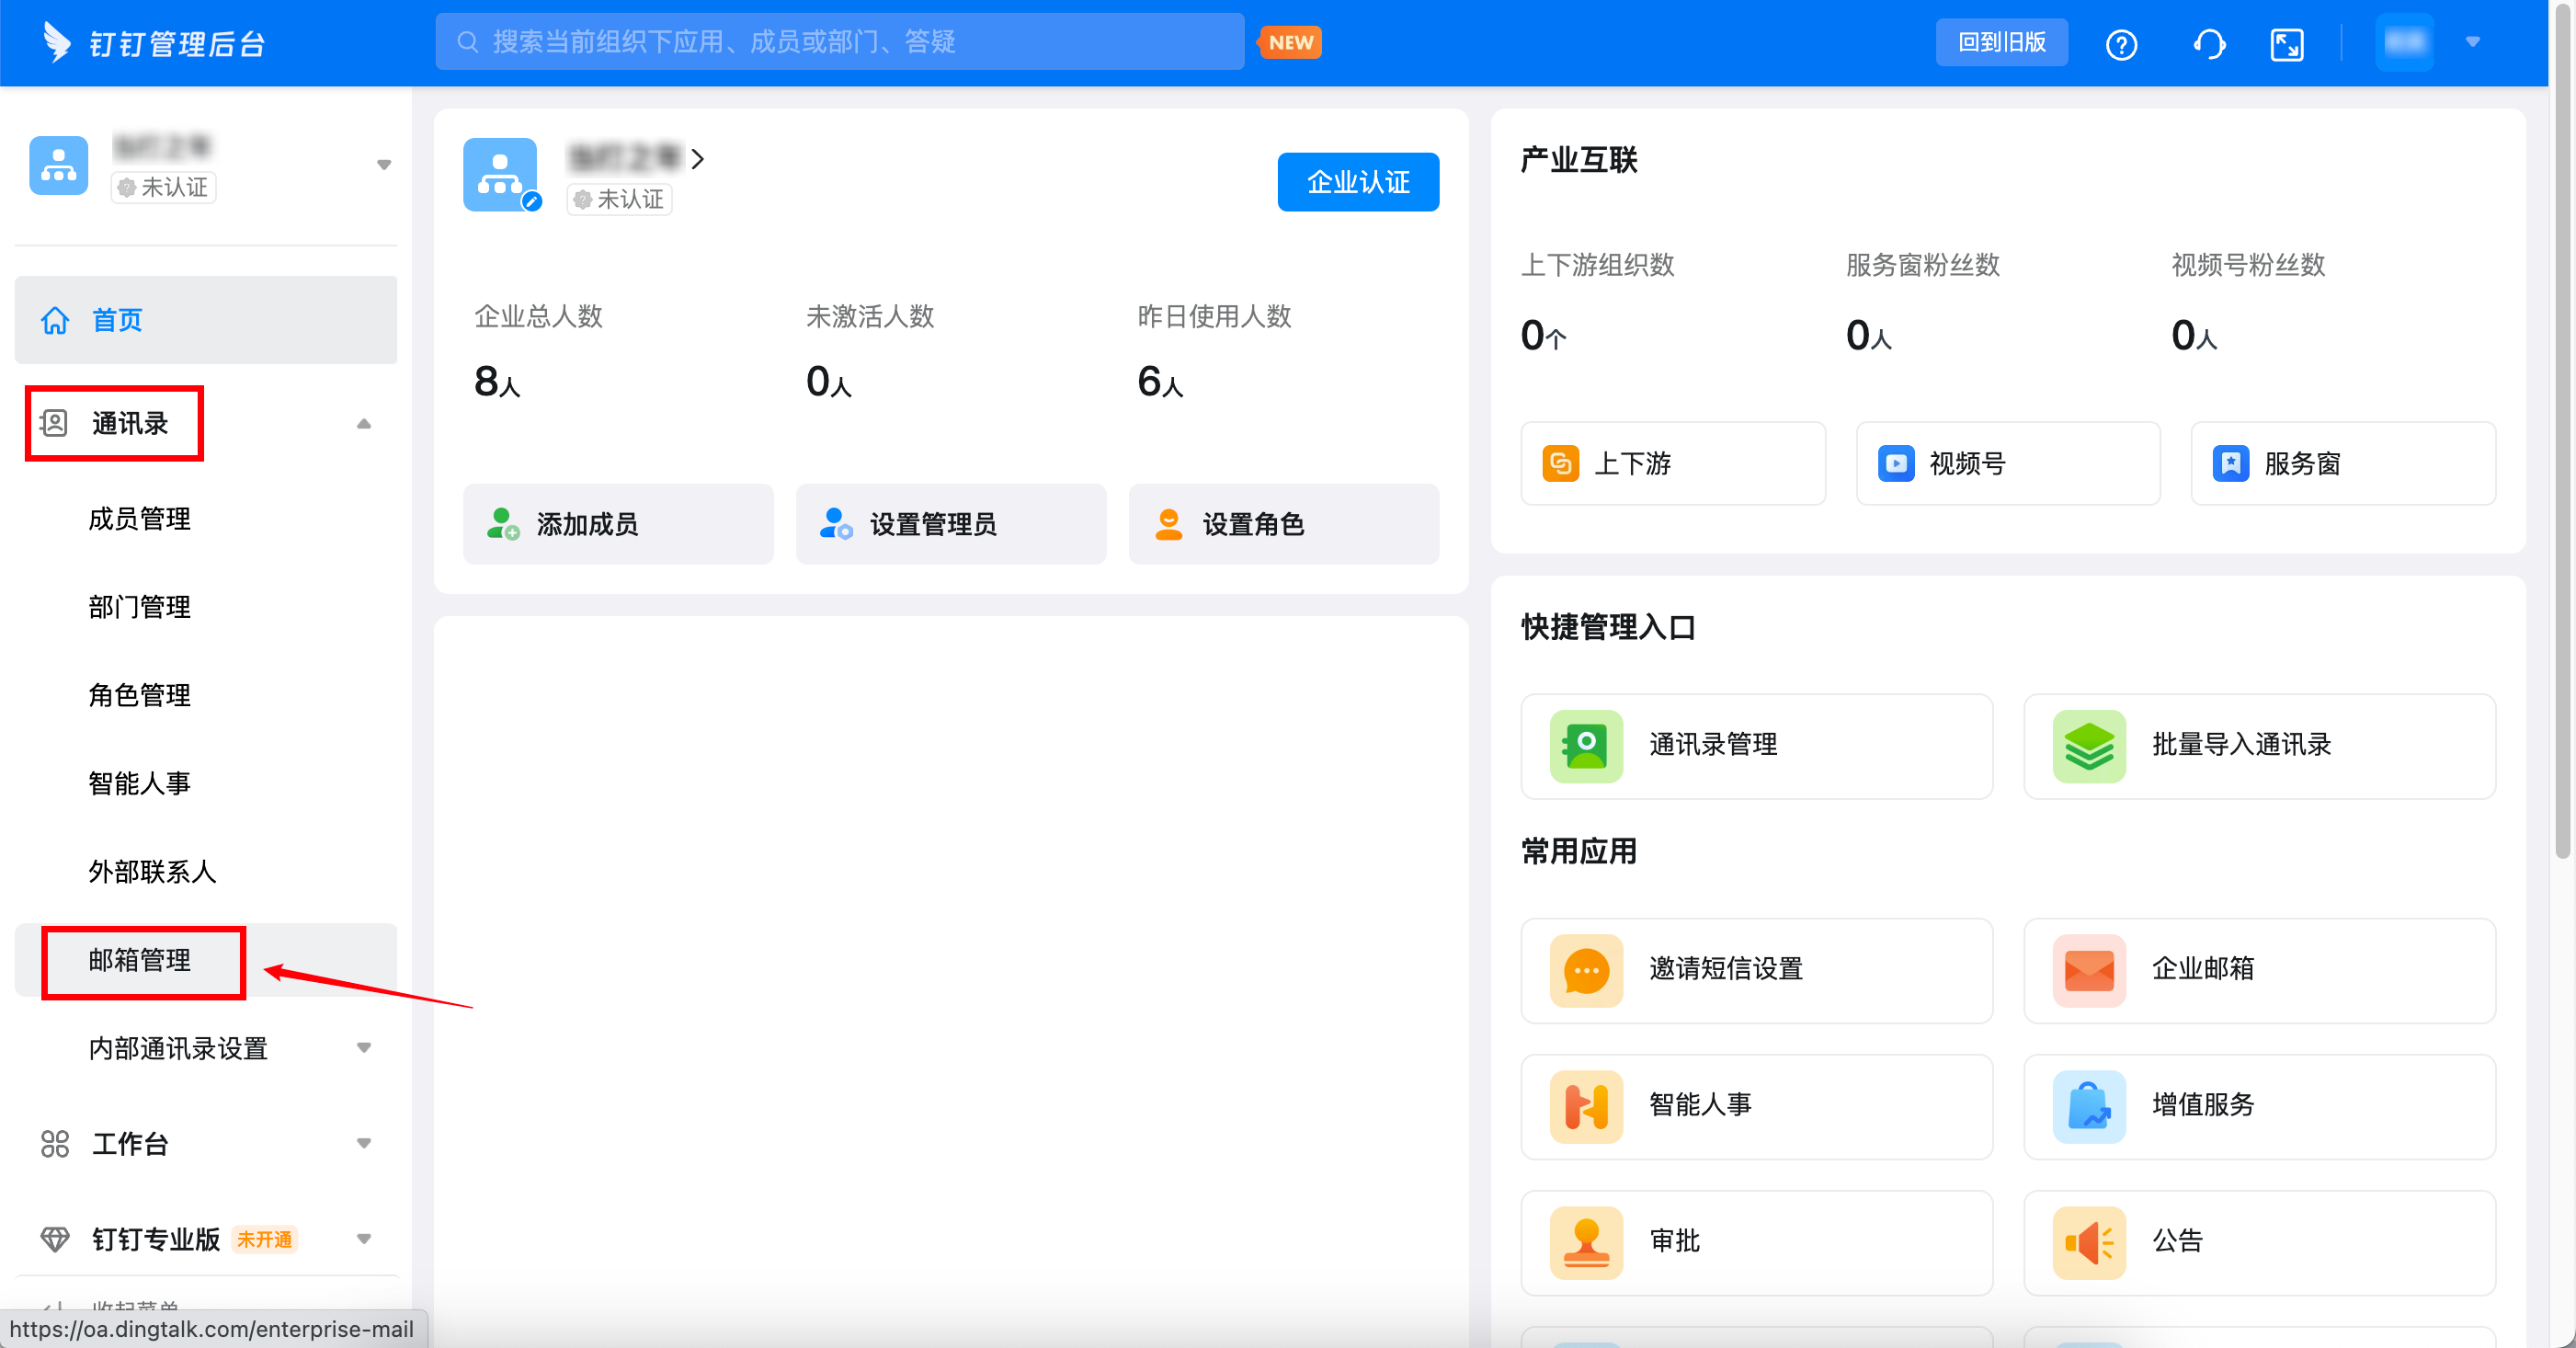The image size is (2576, 1348).
Task: Open 智能人事 in the sidebar
Action: tap(139, 783)
